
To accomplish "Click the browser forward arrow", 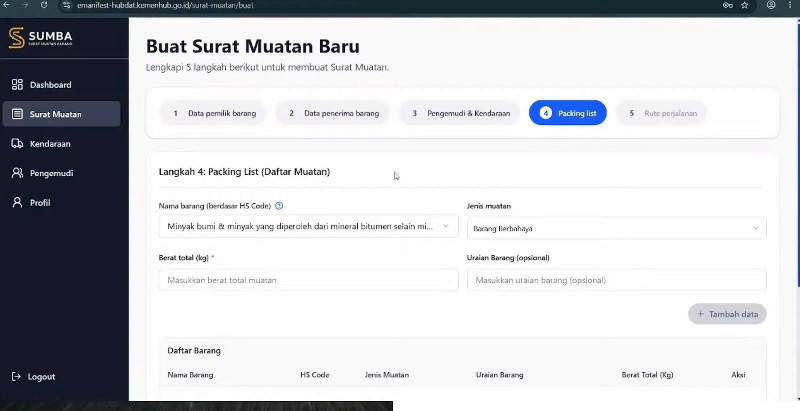I will point(25,5).
